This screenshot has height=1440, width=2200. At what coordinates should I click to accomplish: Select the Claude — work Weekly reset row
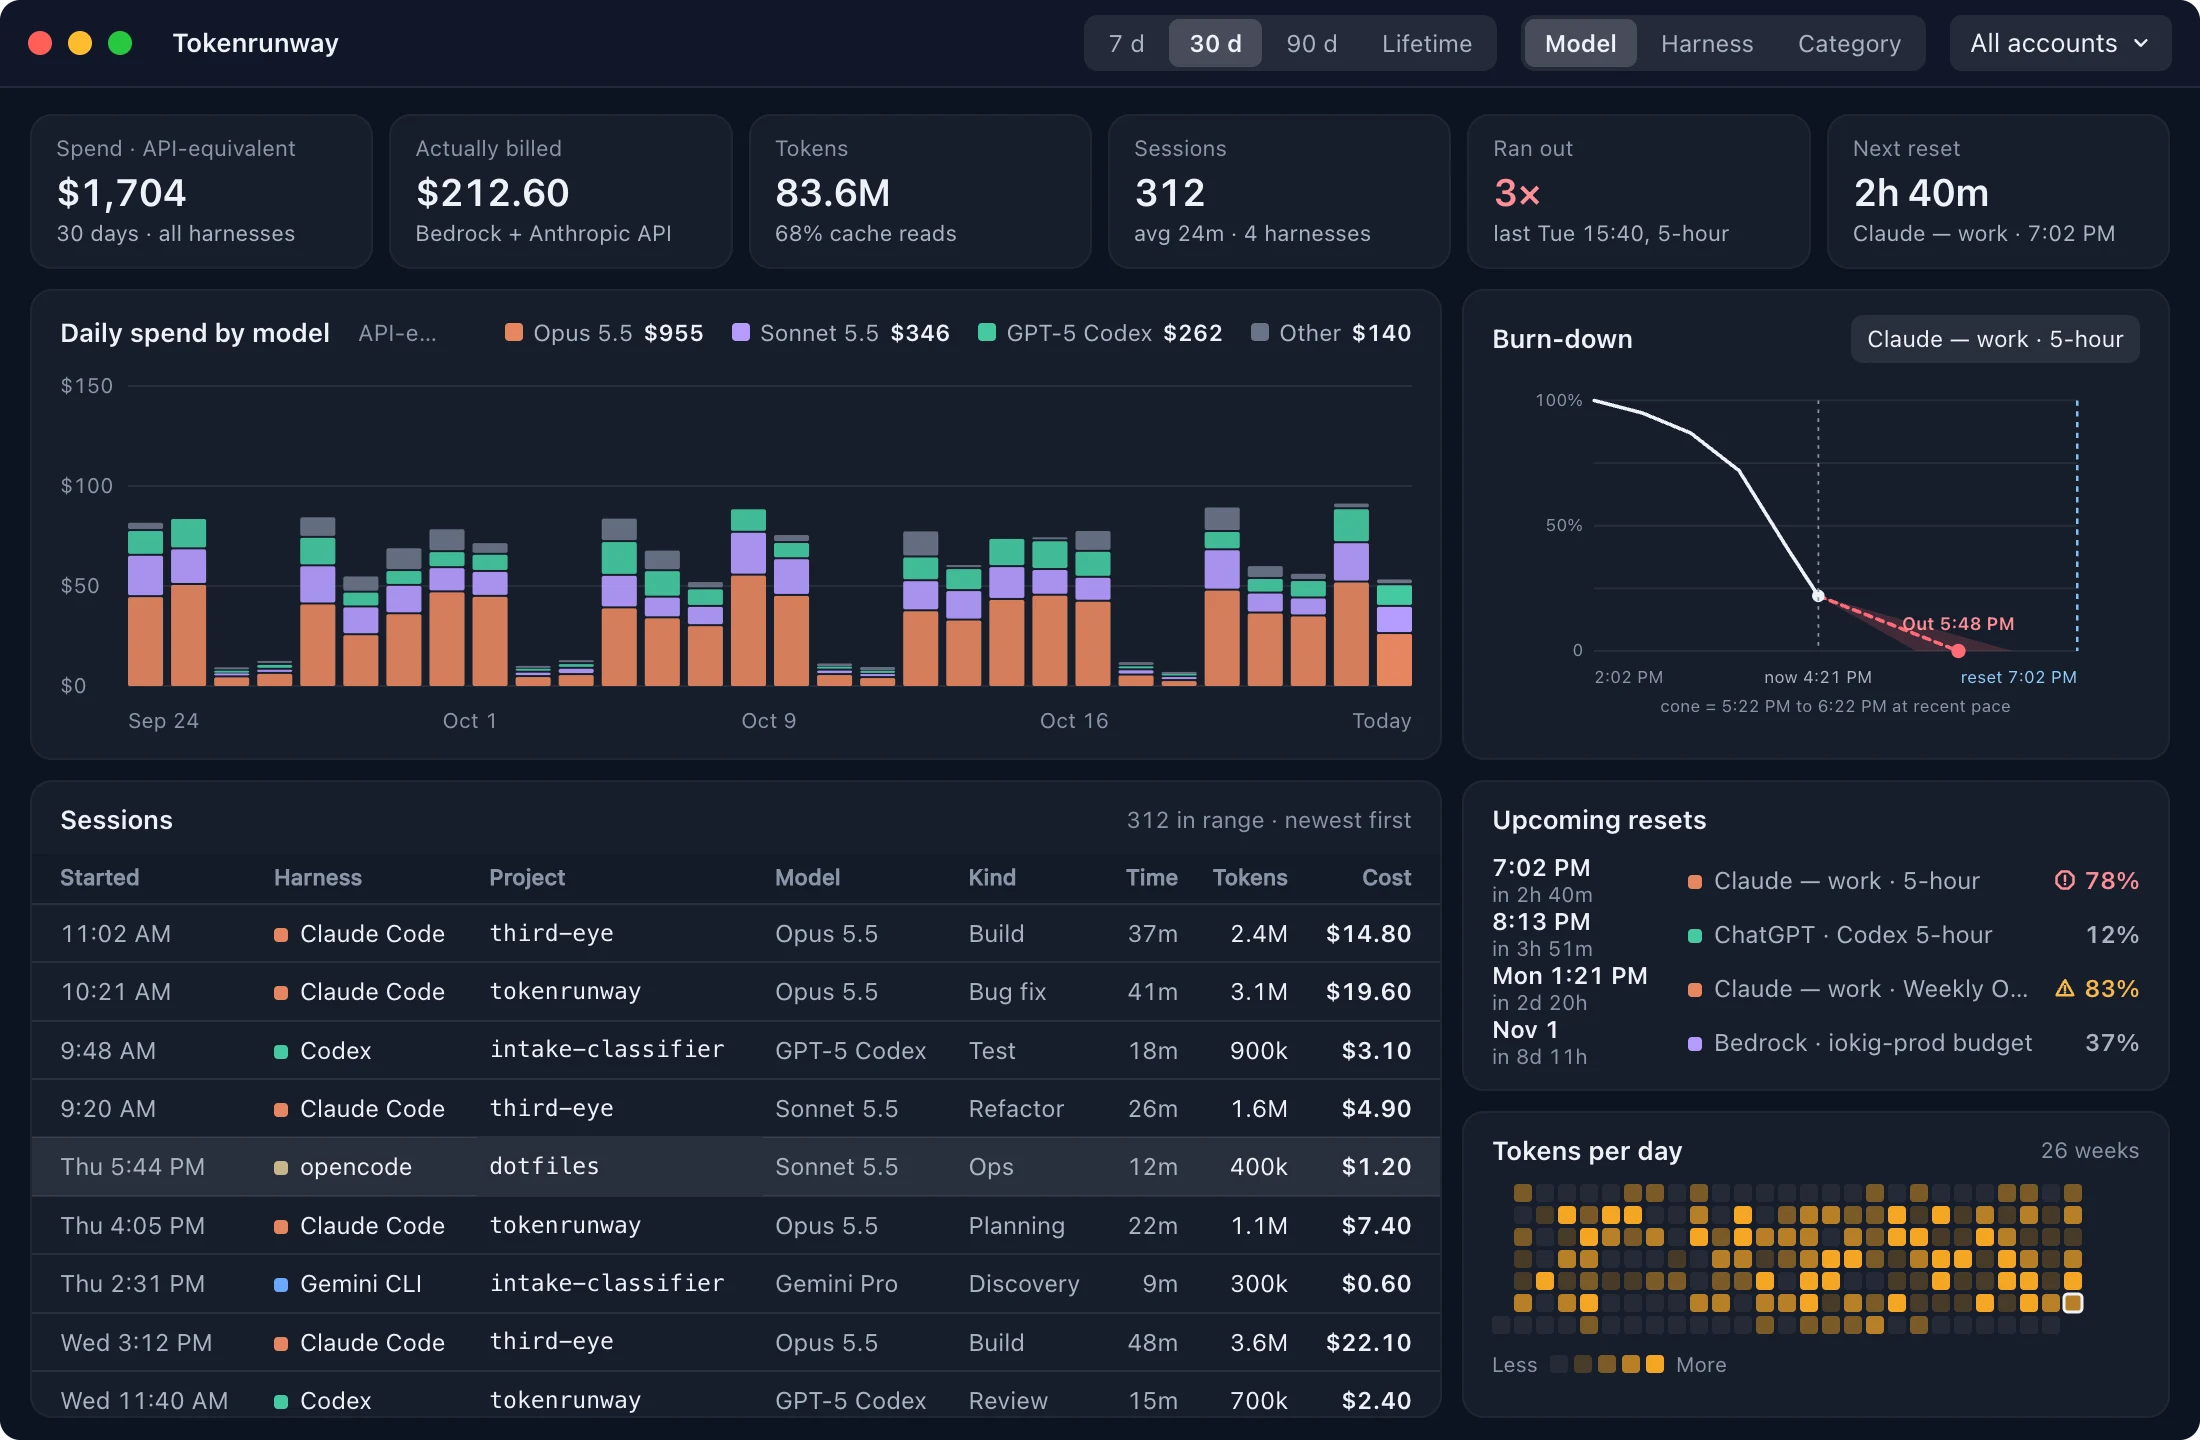[1815, 989]
